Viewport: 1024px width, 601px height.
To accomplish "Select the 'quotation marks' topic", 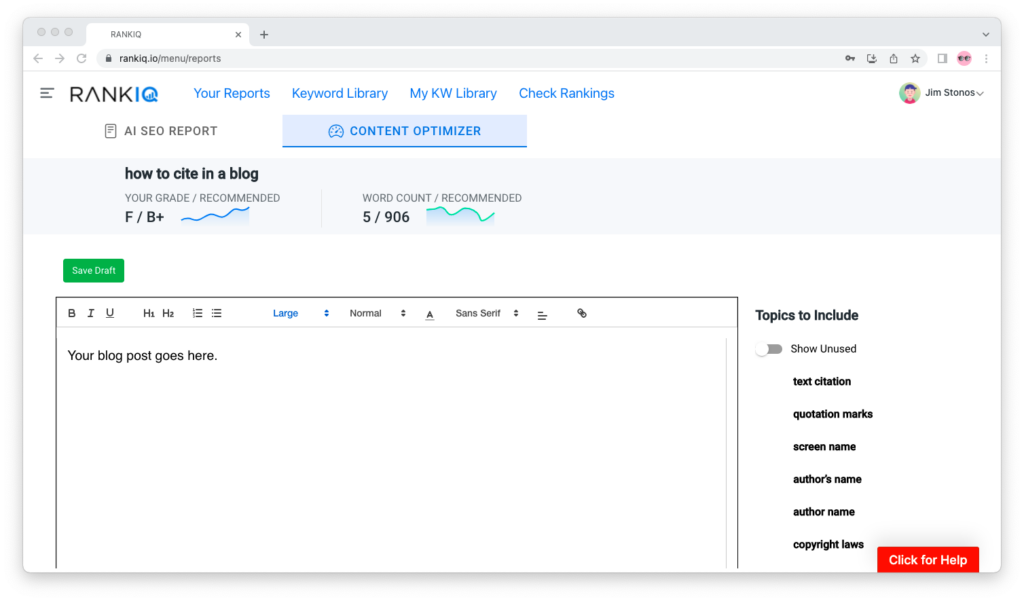I will (x=833, y=414).
